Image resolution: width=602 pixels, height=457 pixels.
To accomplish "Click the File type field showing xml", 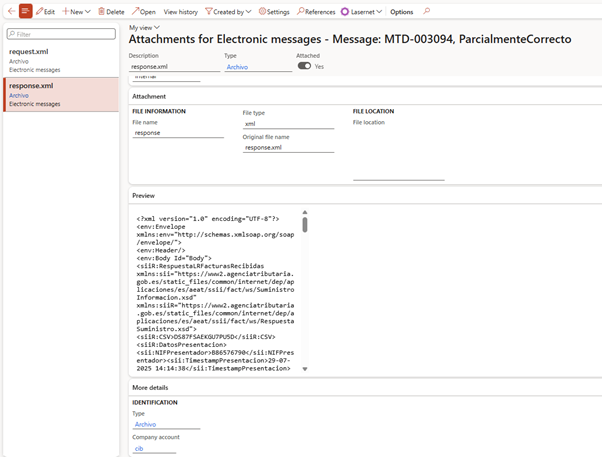I will click(x=288, y=124).
